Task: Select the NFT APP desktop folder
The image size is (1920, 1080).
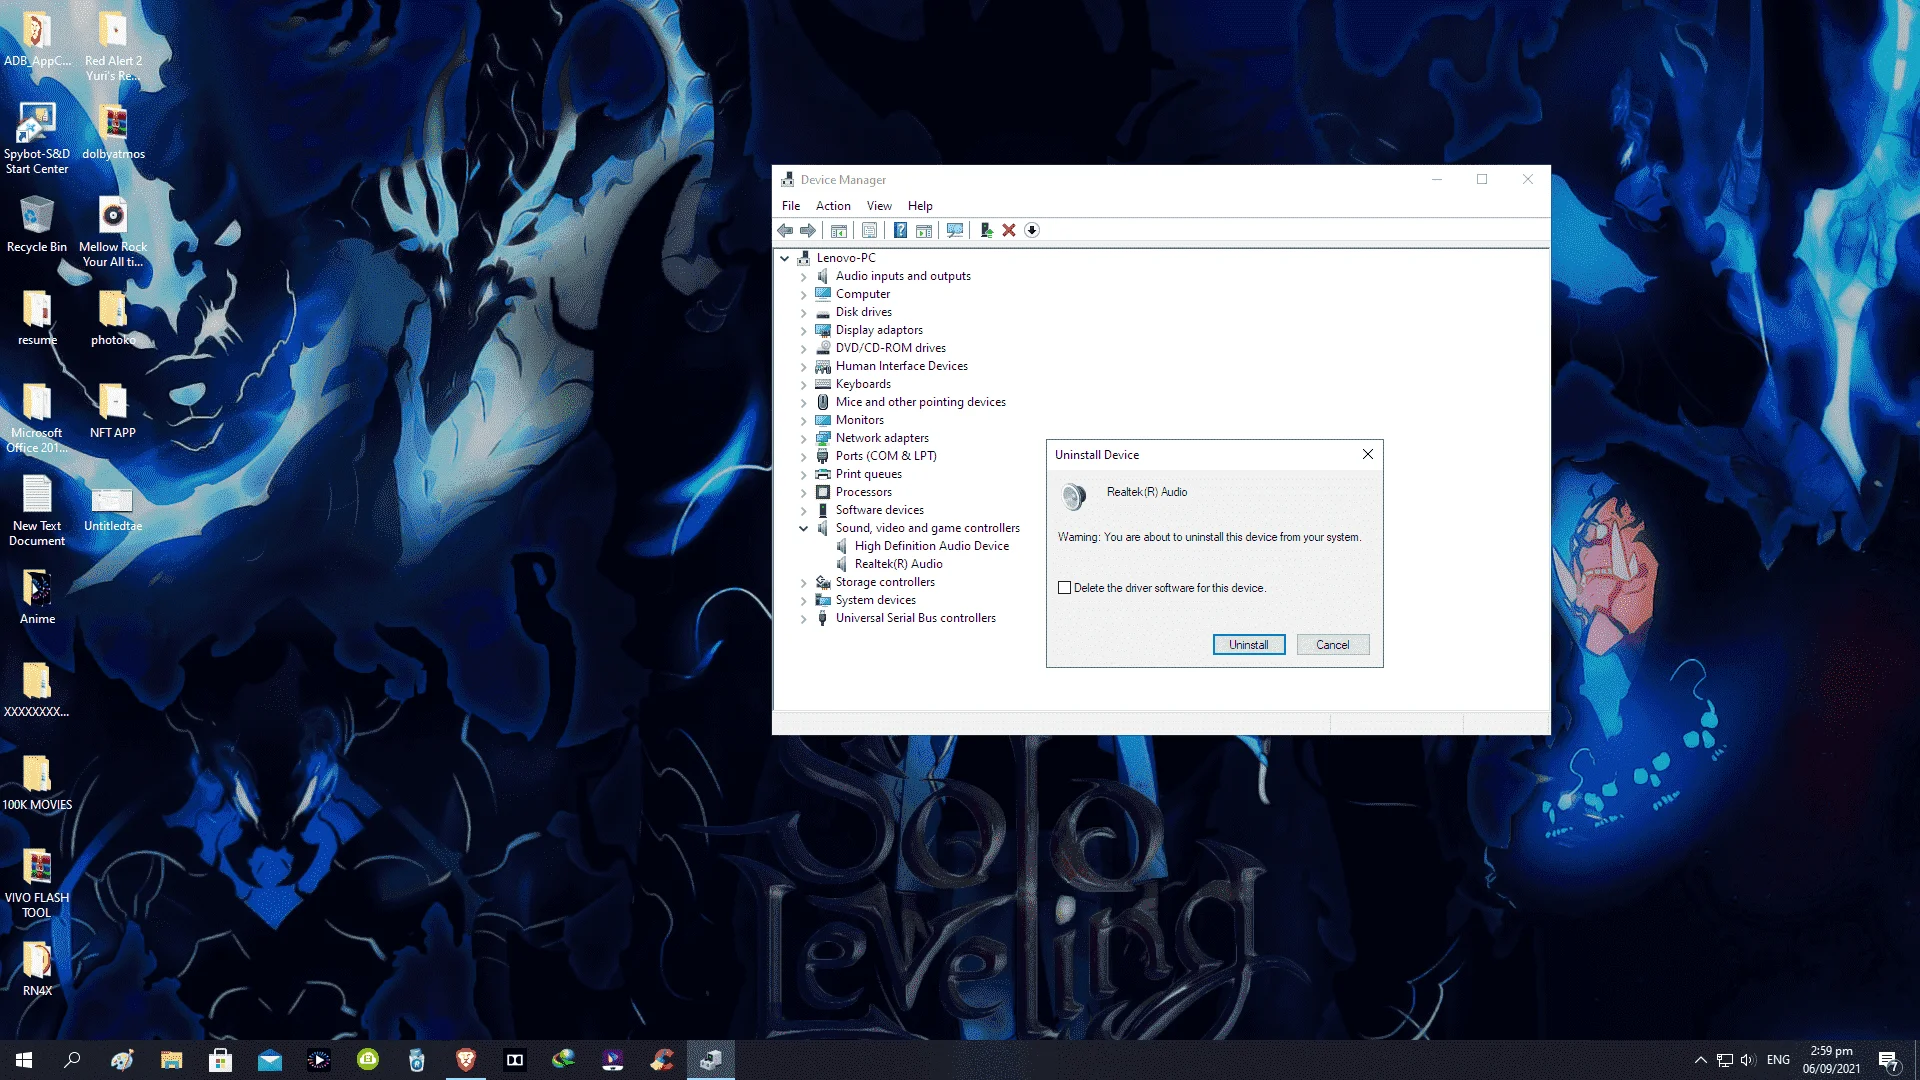Action: pos(113,411)
